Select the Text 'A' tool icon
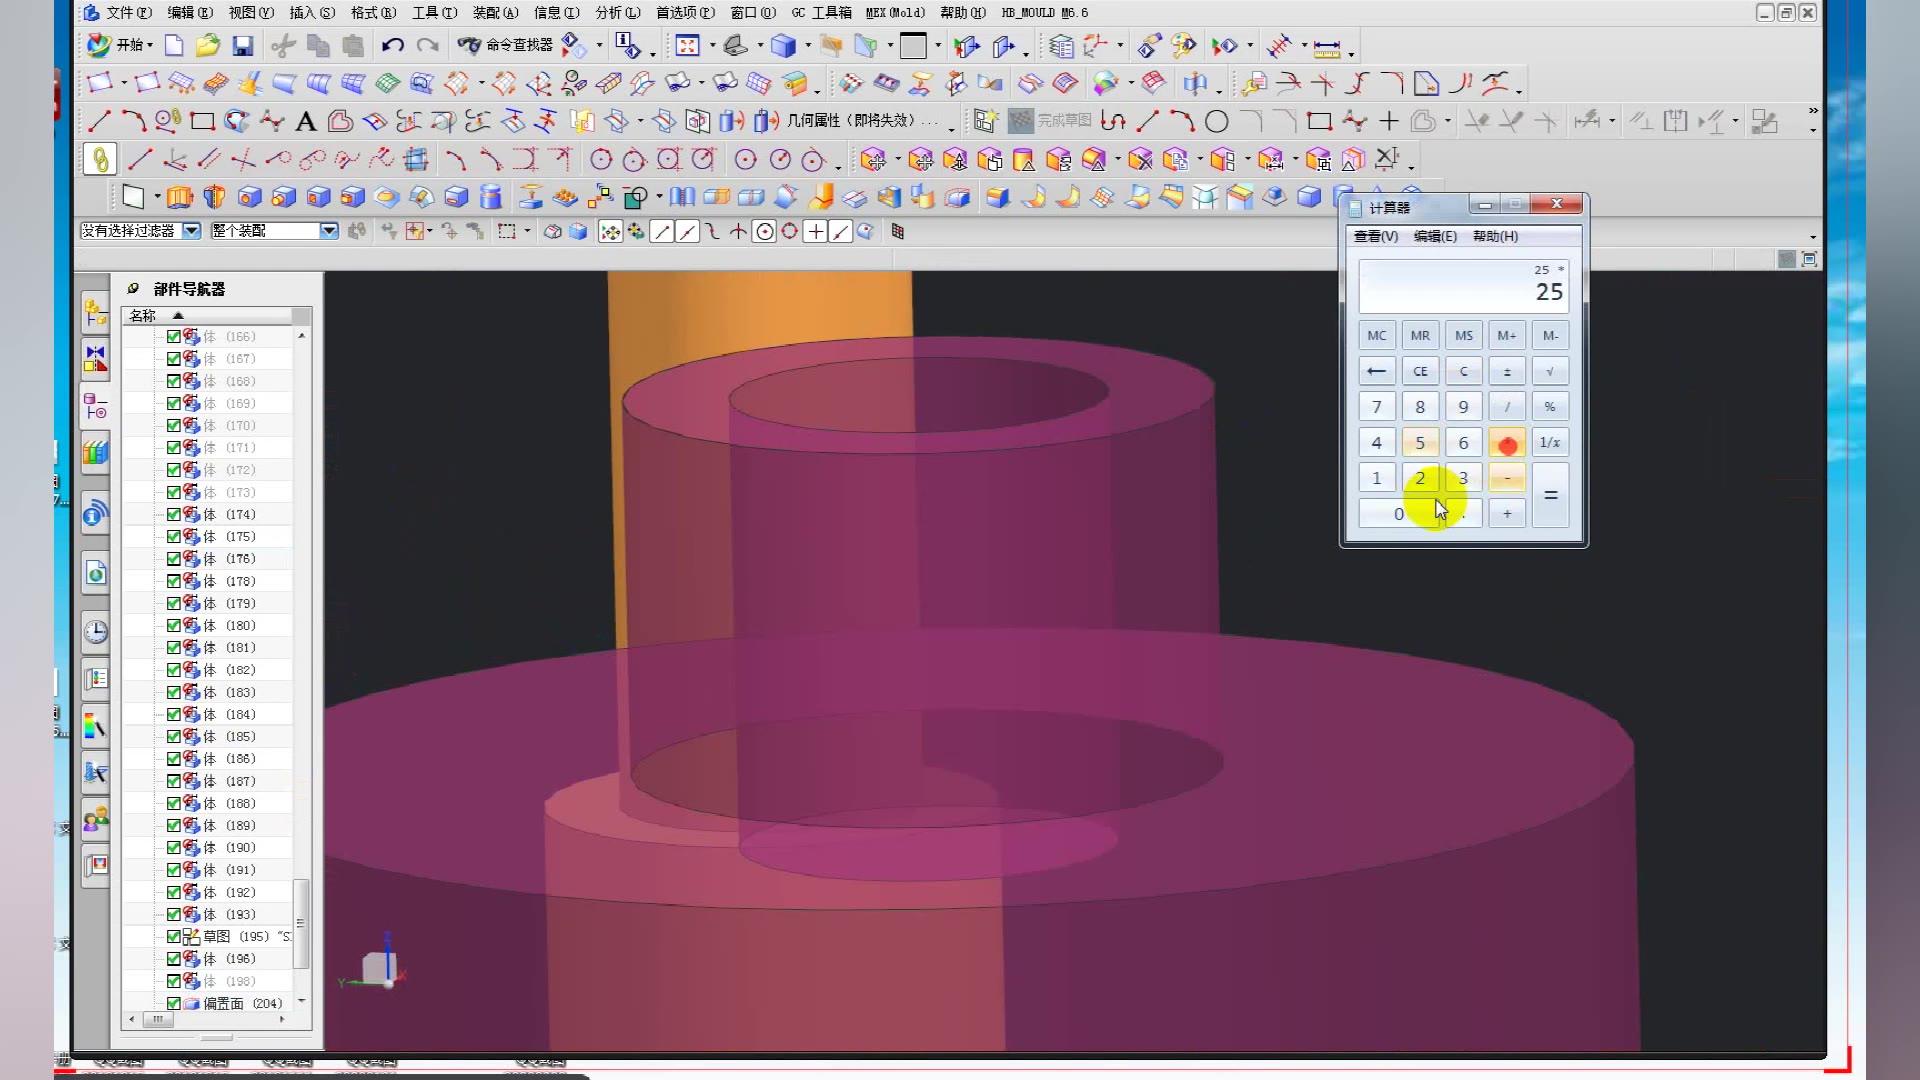 click(306, 122)
